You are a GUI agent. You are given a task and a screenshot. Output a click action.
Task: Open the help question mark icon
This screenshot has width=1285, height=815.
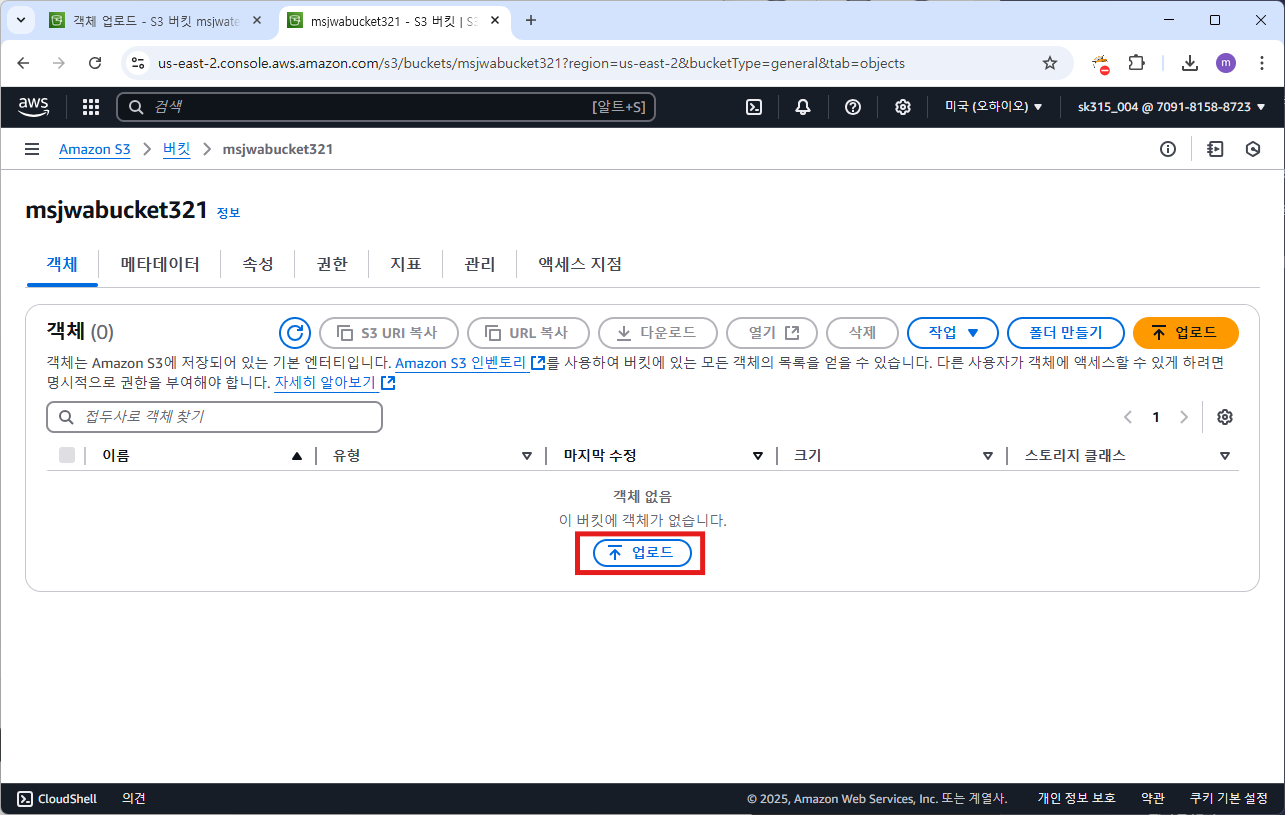853,107
